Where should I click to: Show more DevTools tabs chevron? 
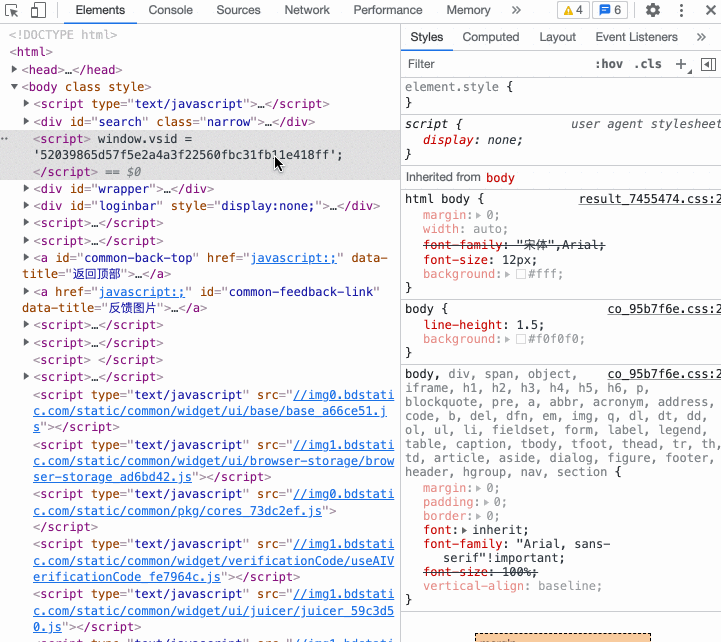[x=516, y=10]
